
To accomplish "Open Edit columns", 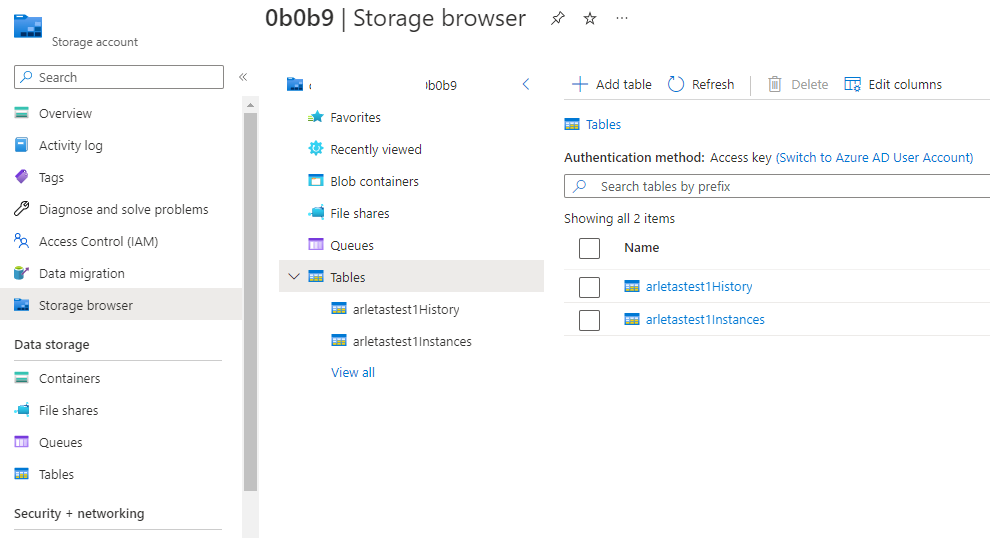I will click(x=893, y=84).
